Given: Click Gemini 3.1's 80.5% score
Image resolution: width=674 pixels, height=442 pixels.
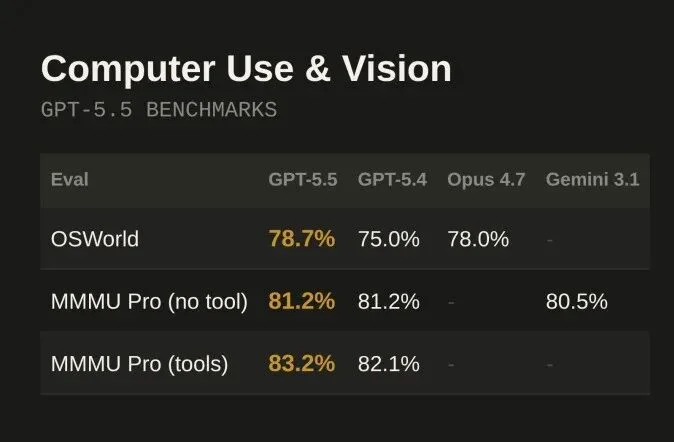Looking at the screenshot, I should (576, 301).
